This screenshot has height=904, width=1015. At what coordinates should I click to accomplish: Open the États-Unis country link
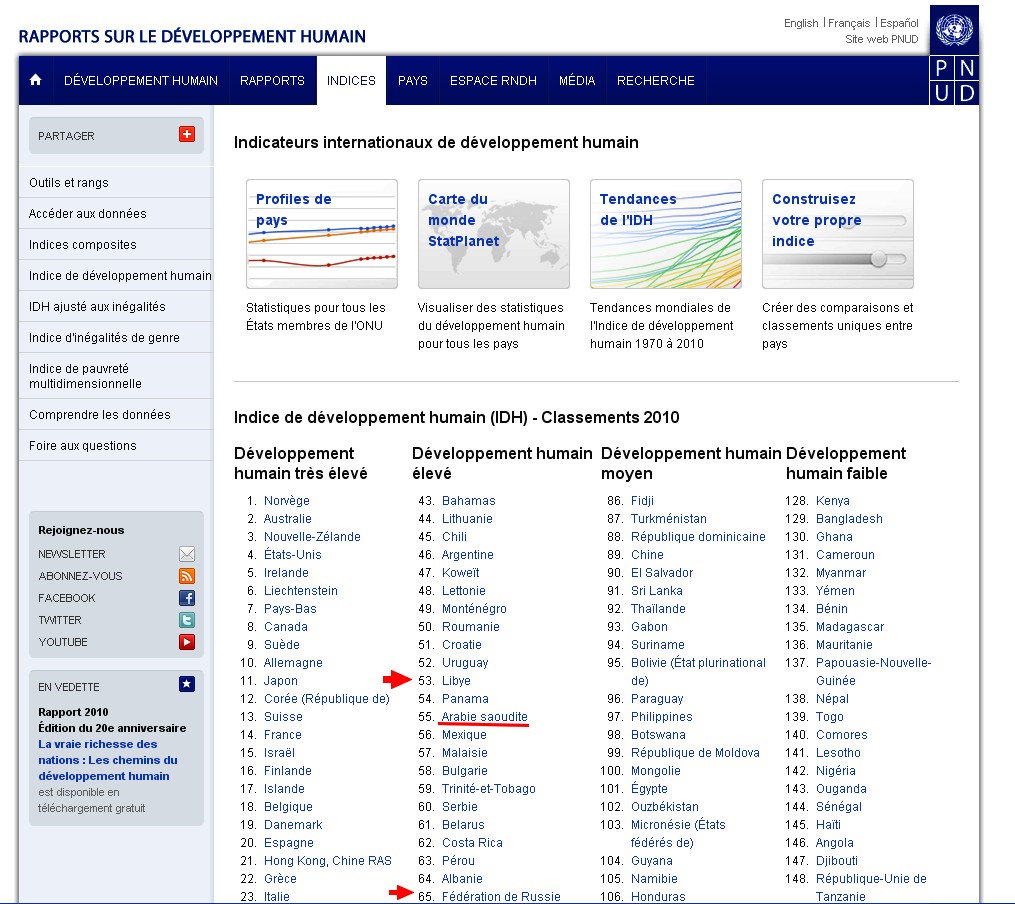click(293, 555)
